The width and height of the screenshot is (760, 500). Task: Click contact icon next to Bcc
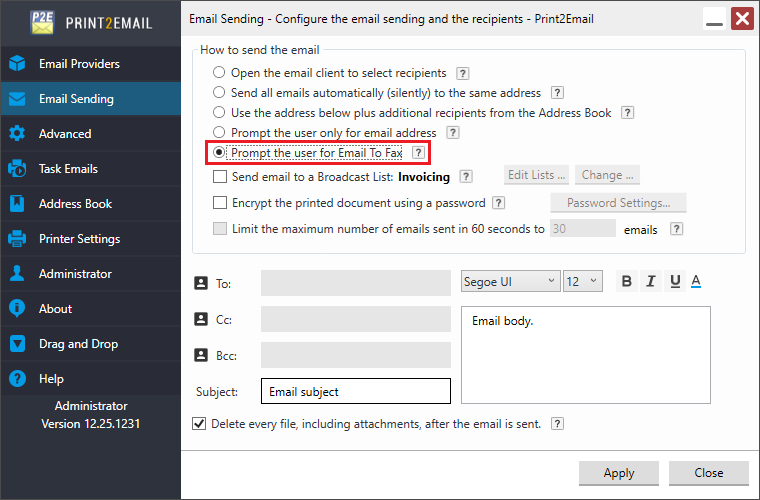point(201,355)
